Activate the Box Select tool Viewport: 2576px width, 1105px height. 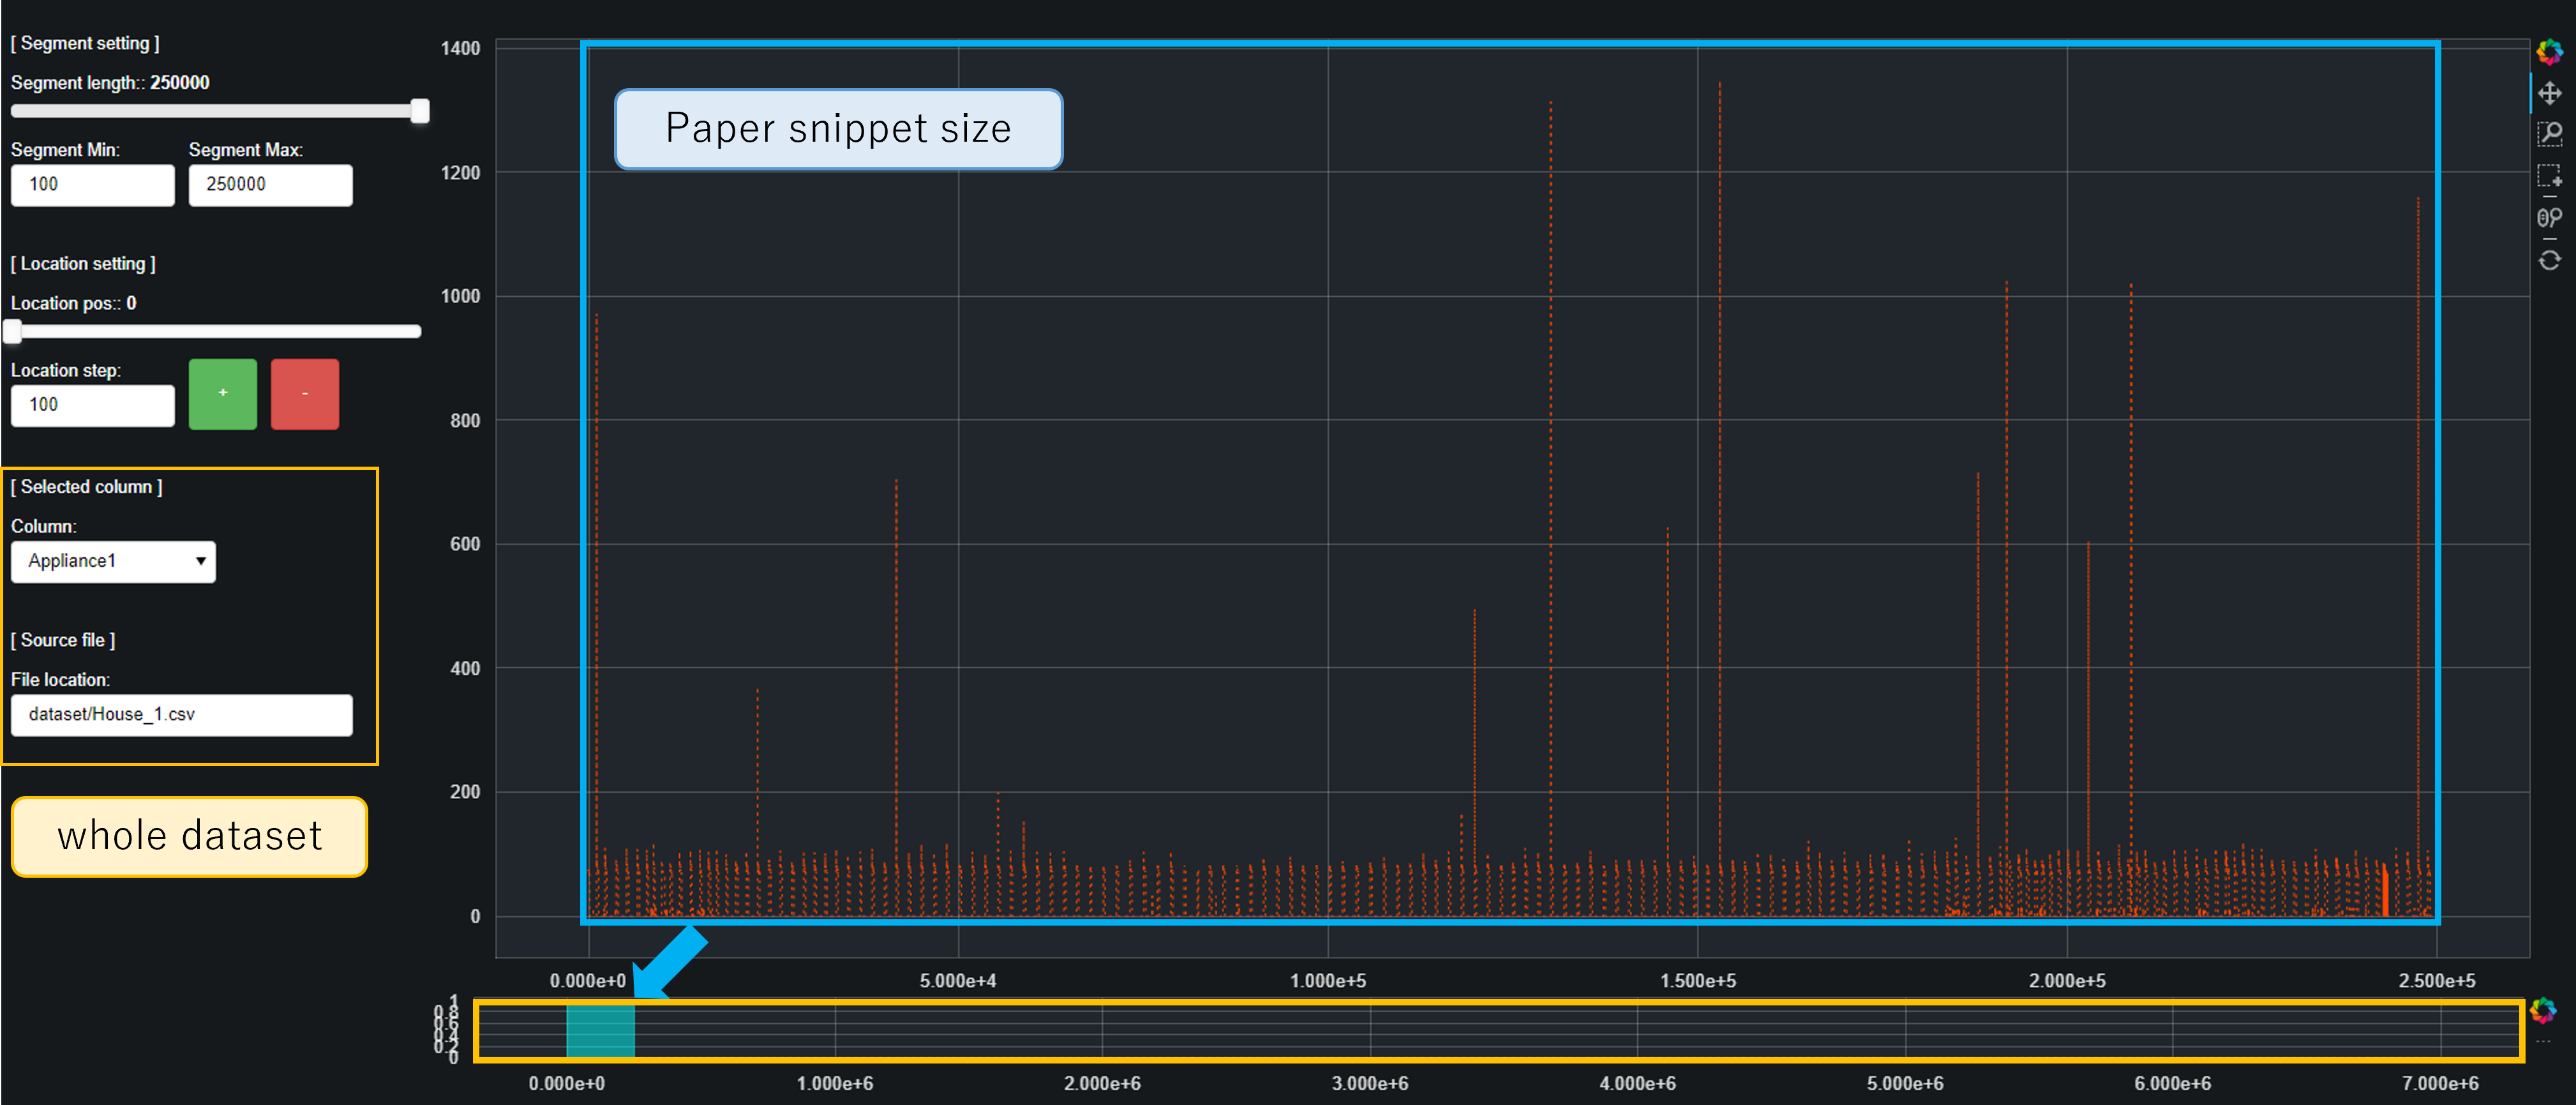[x=2549, y=176]
